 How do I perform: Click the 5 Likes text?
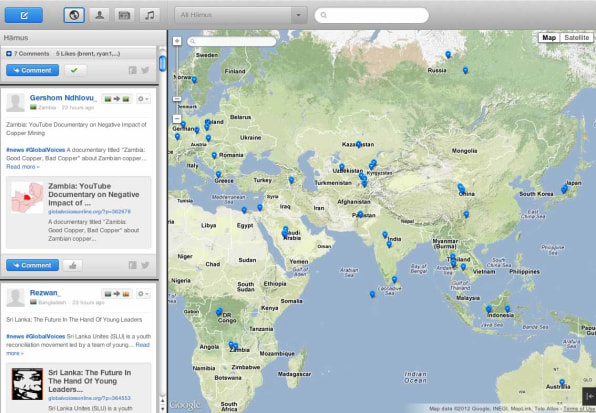(x=88, y=54)
